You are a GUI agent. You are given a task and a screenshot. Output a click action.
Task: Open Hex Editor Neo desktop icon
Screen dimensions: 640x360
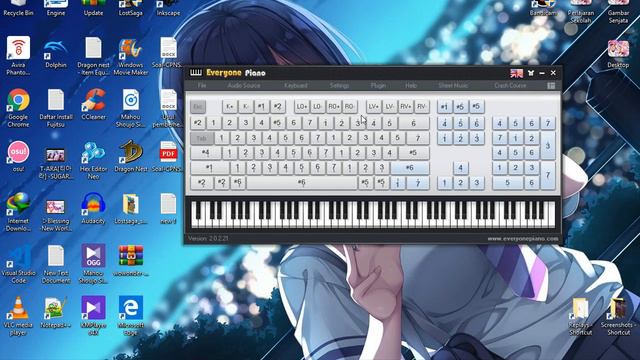[x=93, y=160]
